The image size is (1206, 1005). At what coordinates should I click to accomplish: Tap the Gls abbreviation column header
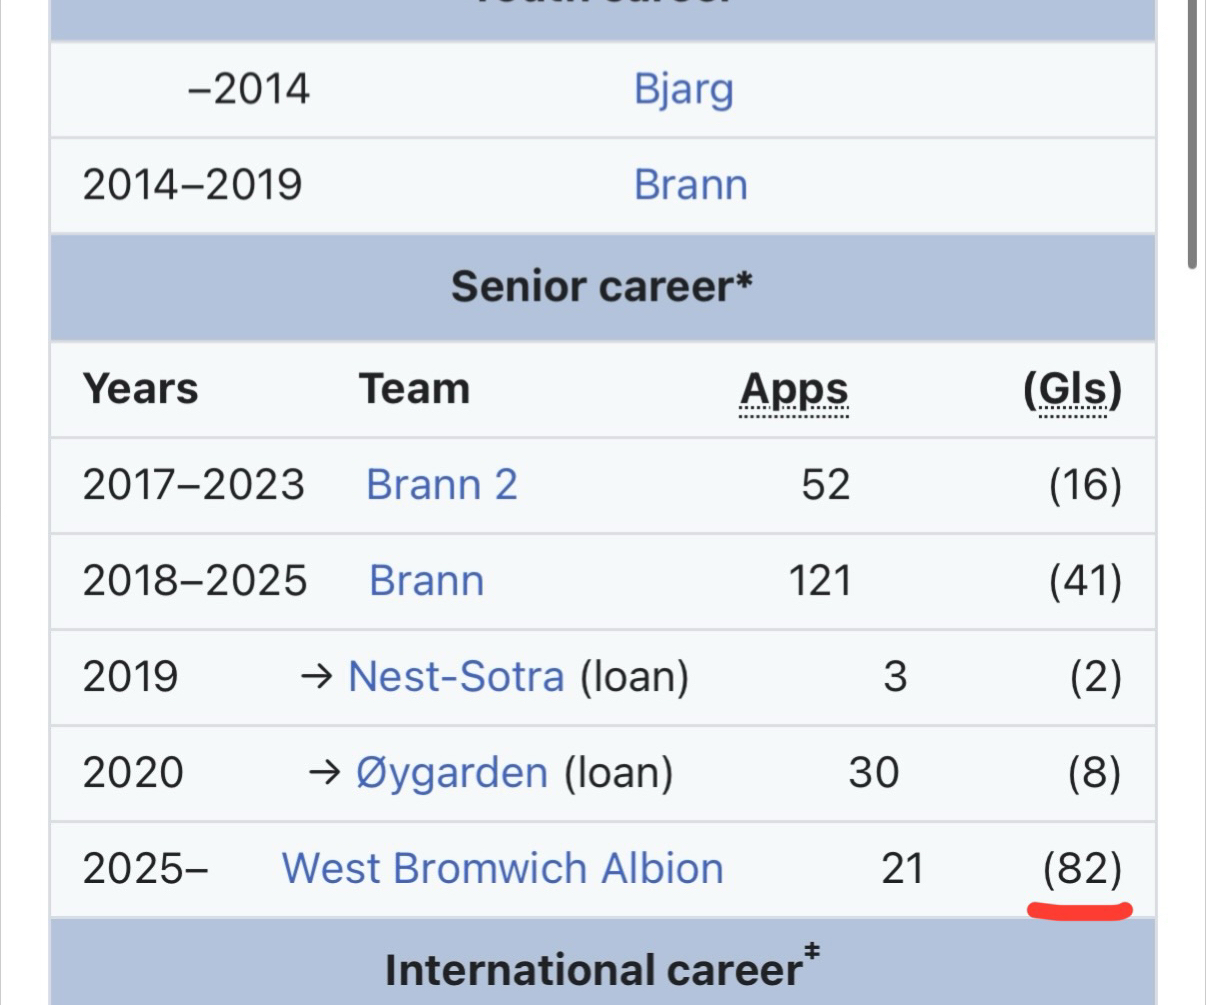1073,390
